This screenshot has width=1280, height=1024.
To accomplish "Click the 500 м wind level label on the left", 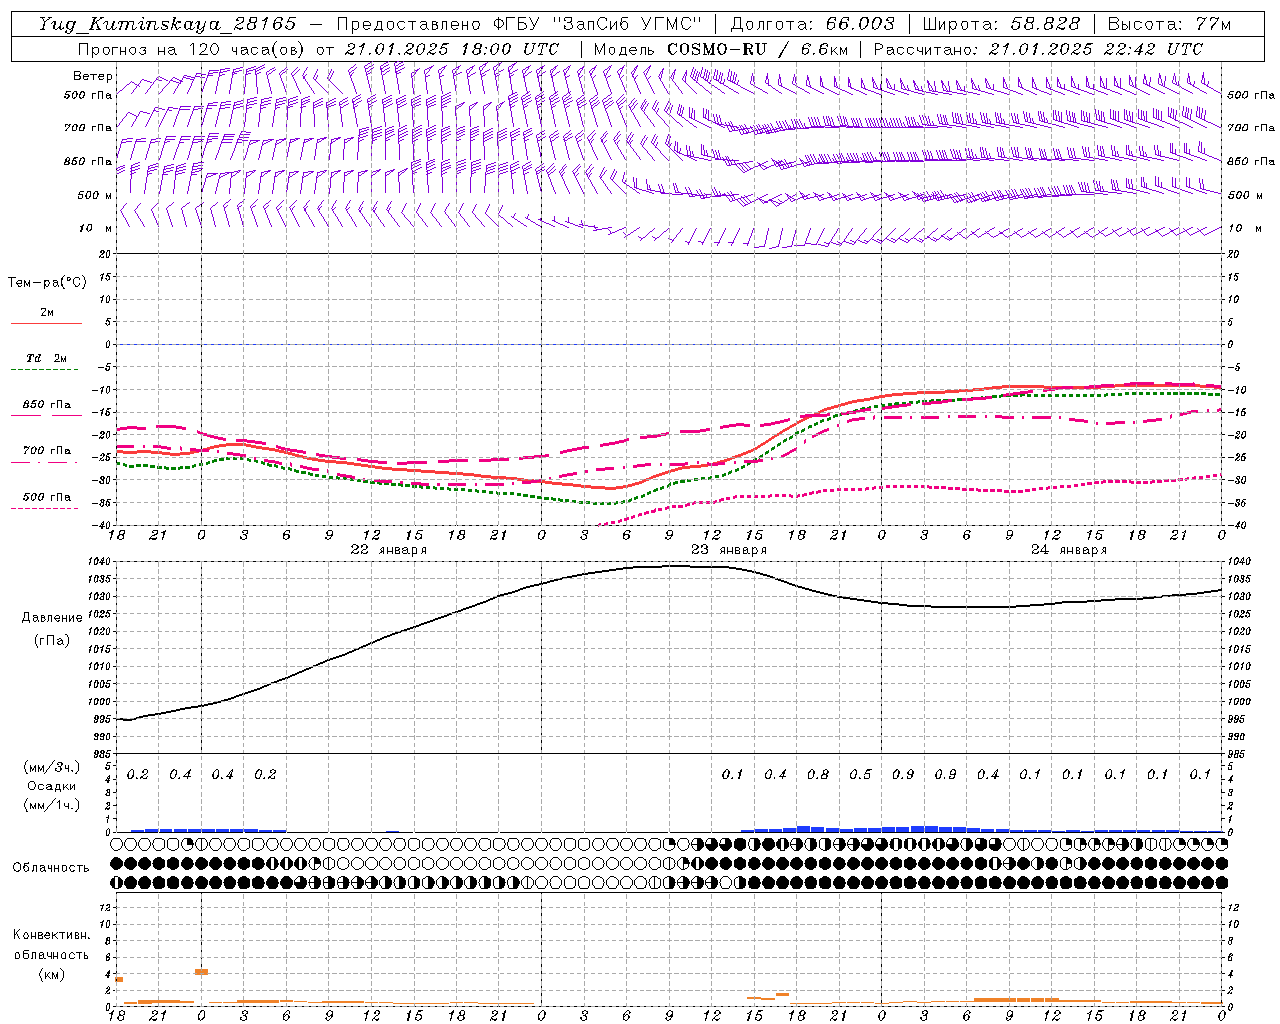I will point(95,196).
